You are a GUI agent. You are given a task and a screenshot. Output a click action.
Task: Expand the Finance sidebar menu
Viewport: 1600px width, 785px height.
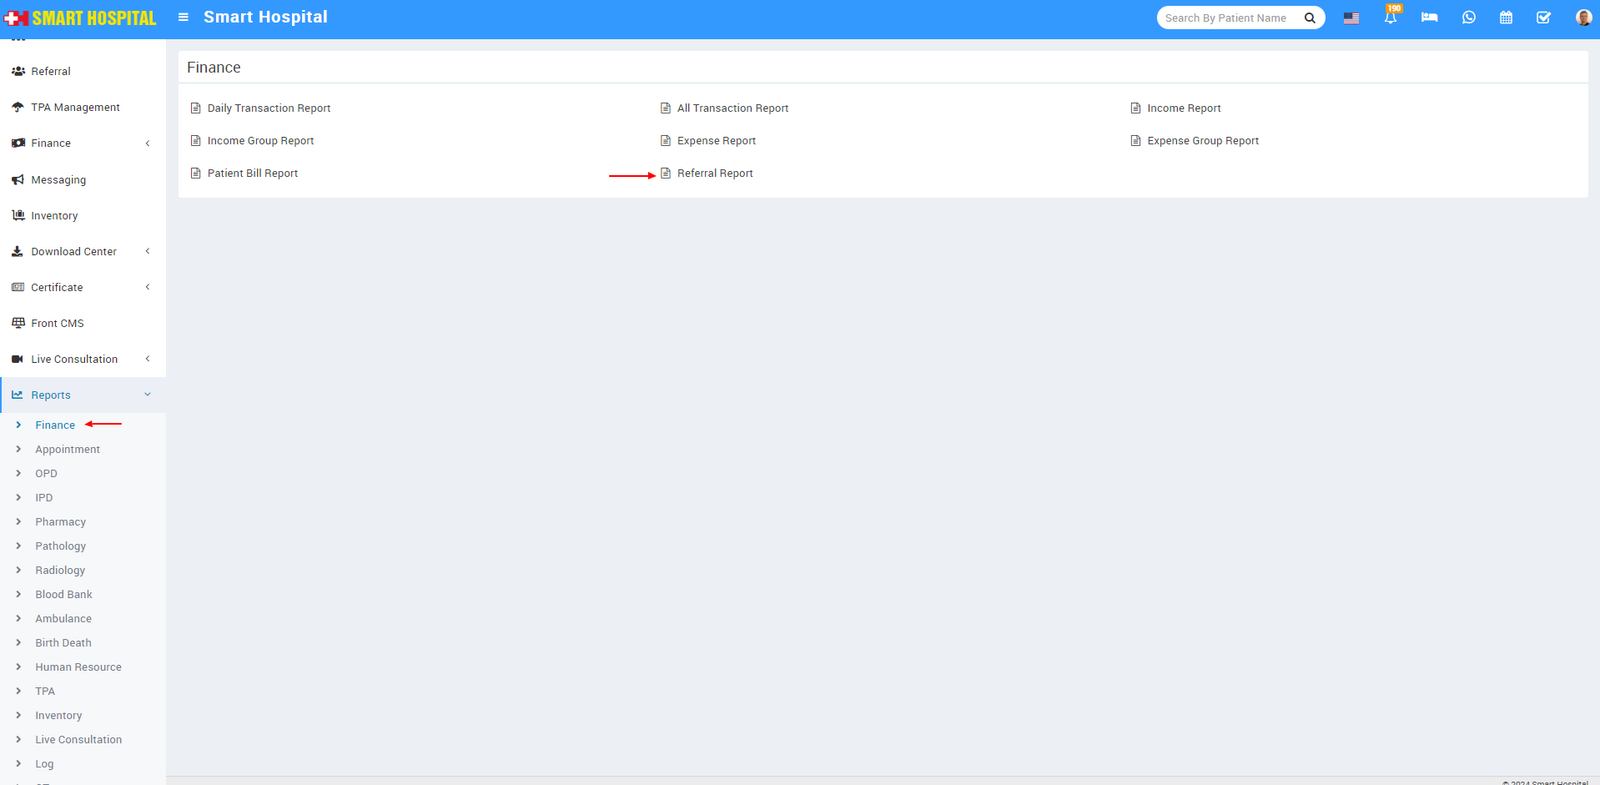51,143
